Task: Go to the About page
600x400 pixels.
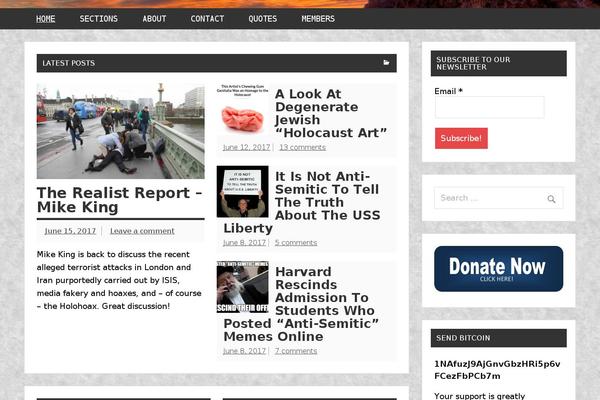Action: click(x=154, y=19)
